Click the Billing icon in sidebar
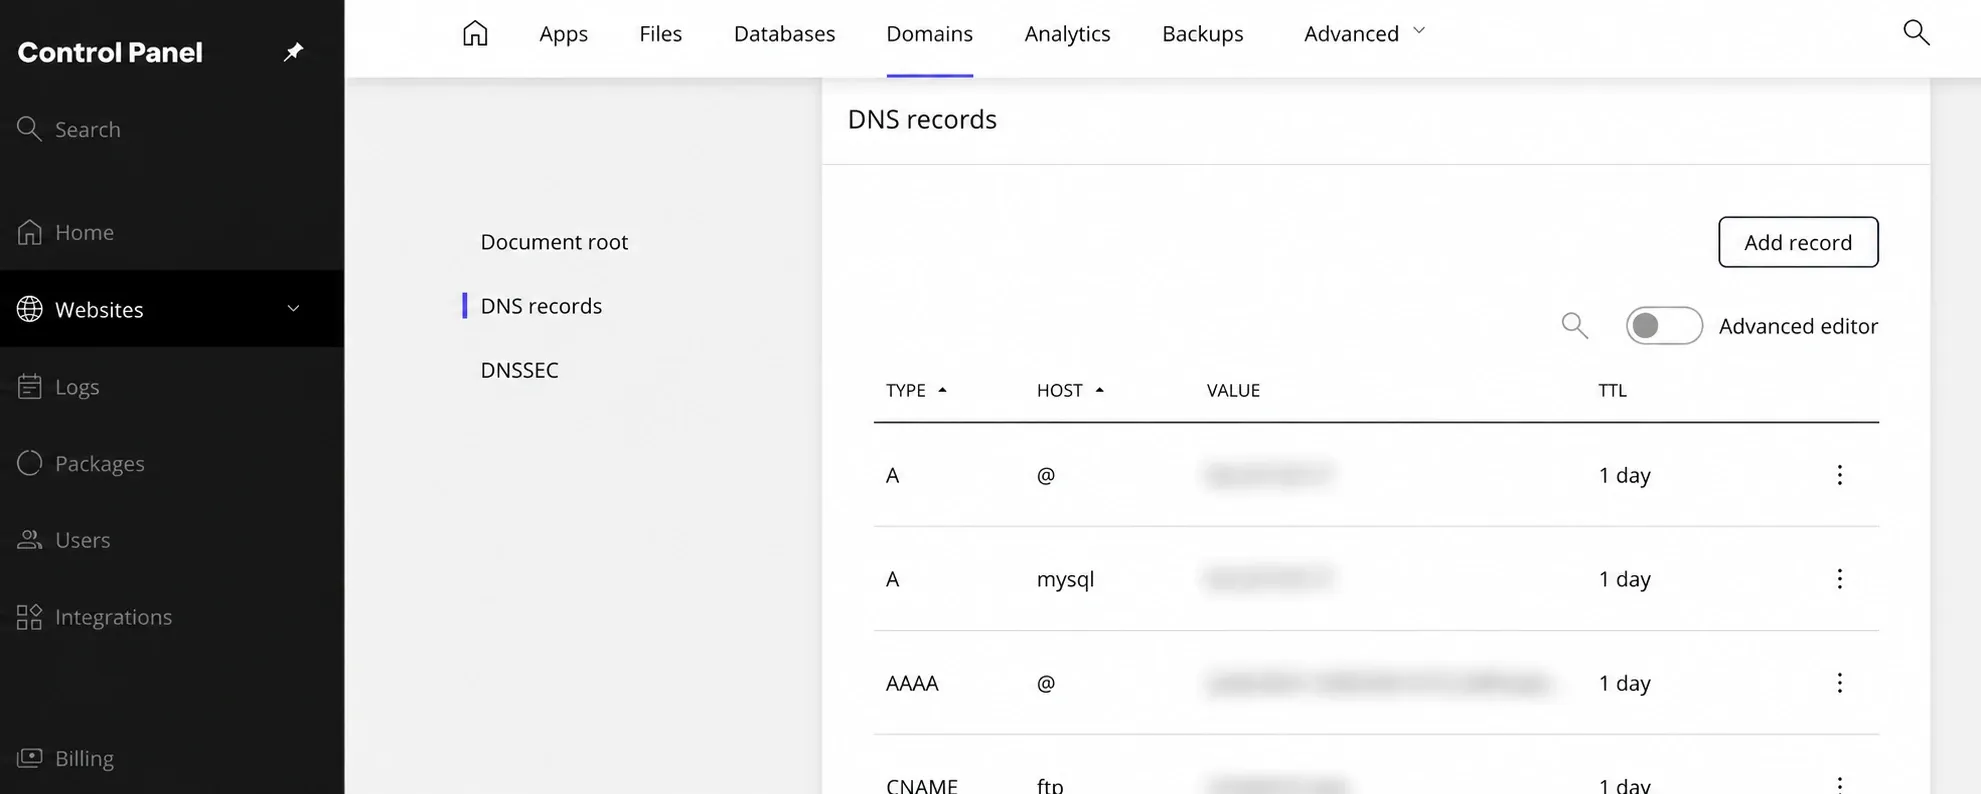The height and width of the screenshot is (794, 1981). coord(30,758)
